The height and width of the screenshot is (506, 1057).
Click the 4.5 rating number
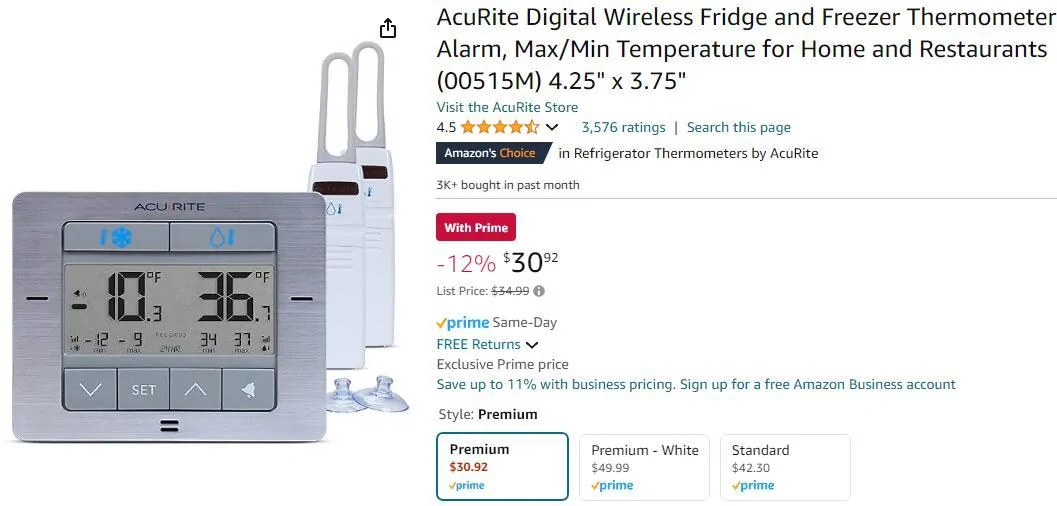pos(446,127)
